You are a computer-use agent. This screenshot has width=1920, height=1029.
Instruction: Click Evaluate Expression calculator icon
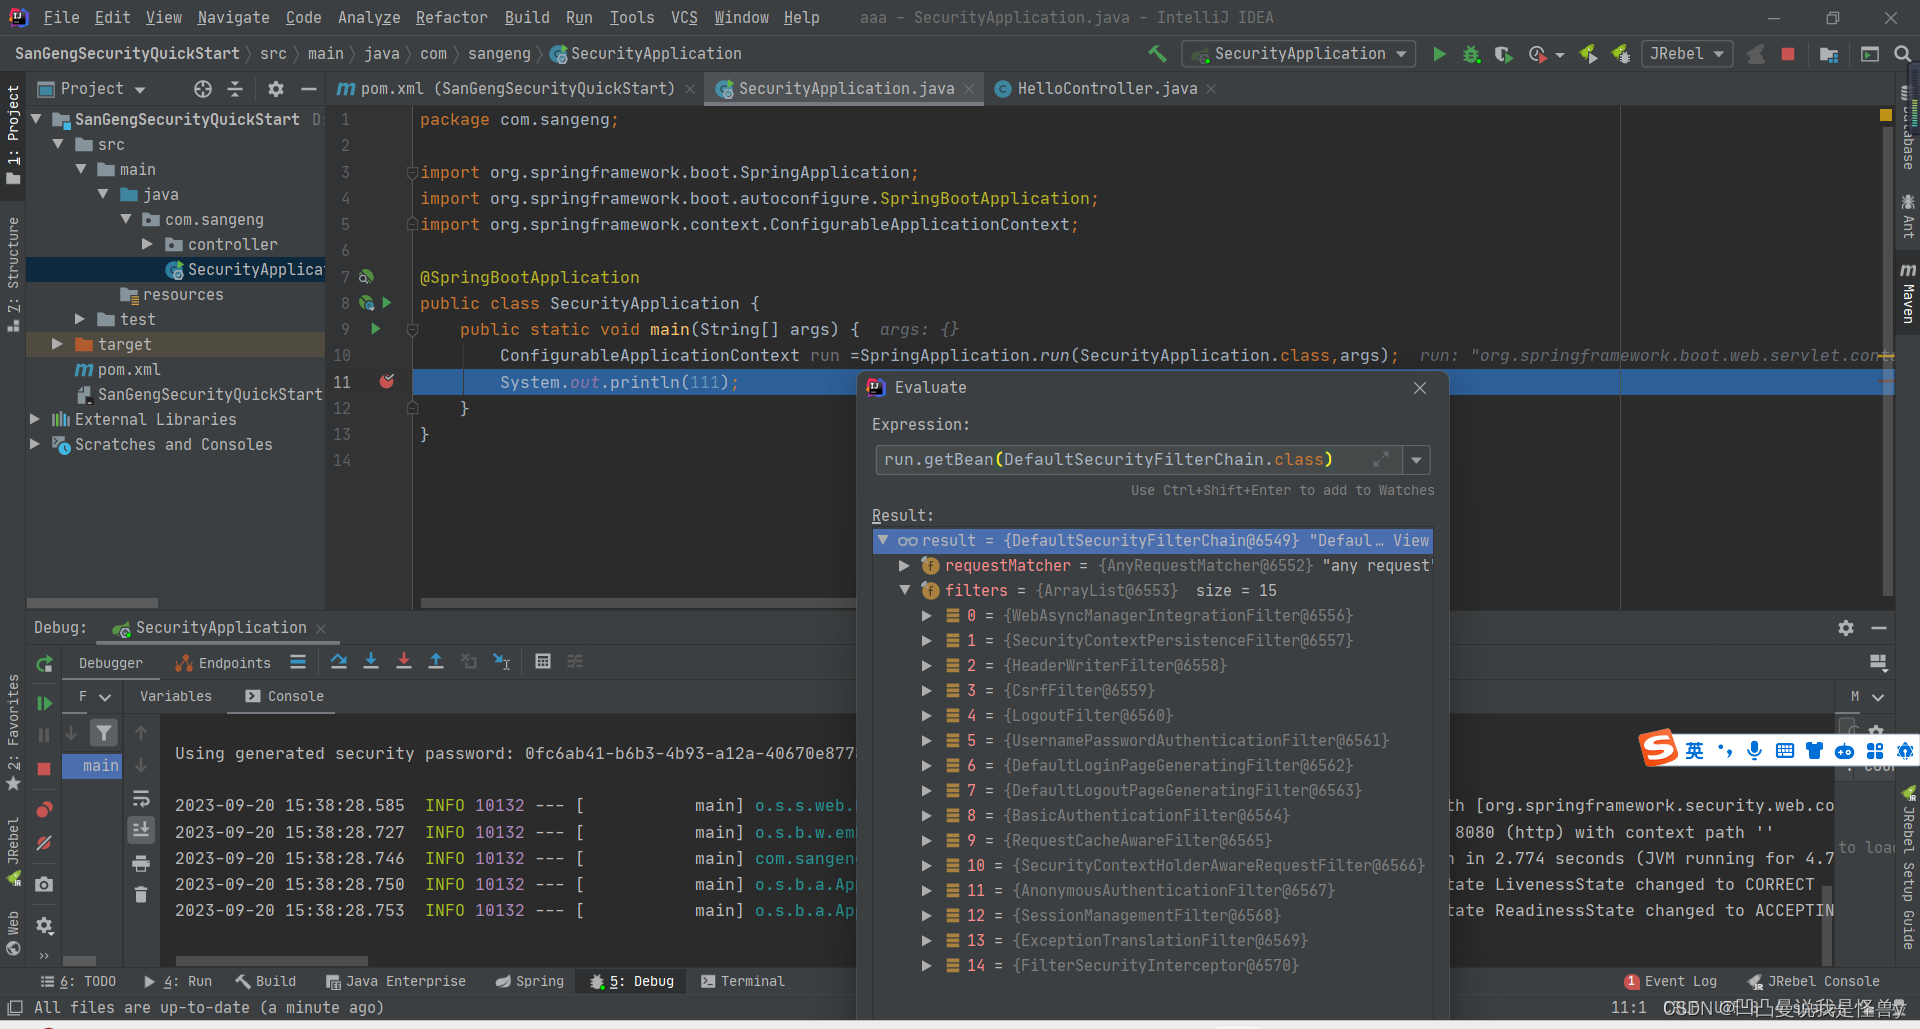(x=543, y=661)
